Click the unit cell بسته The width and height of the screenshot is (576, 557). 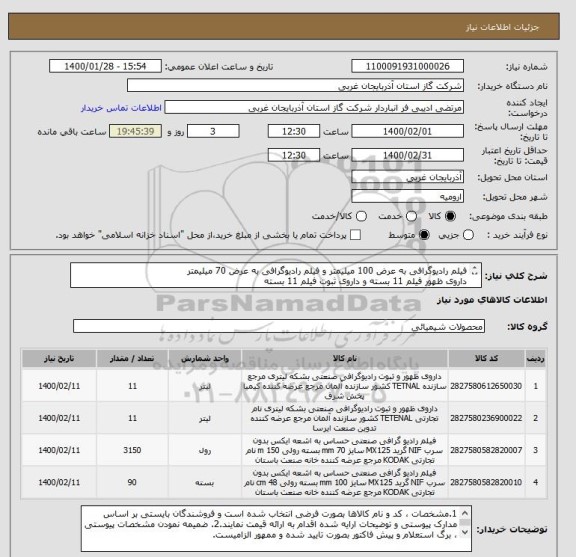pyautogui.click(x=205, y=482)
